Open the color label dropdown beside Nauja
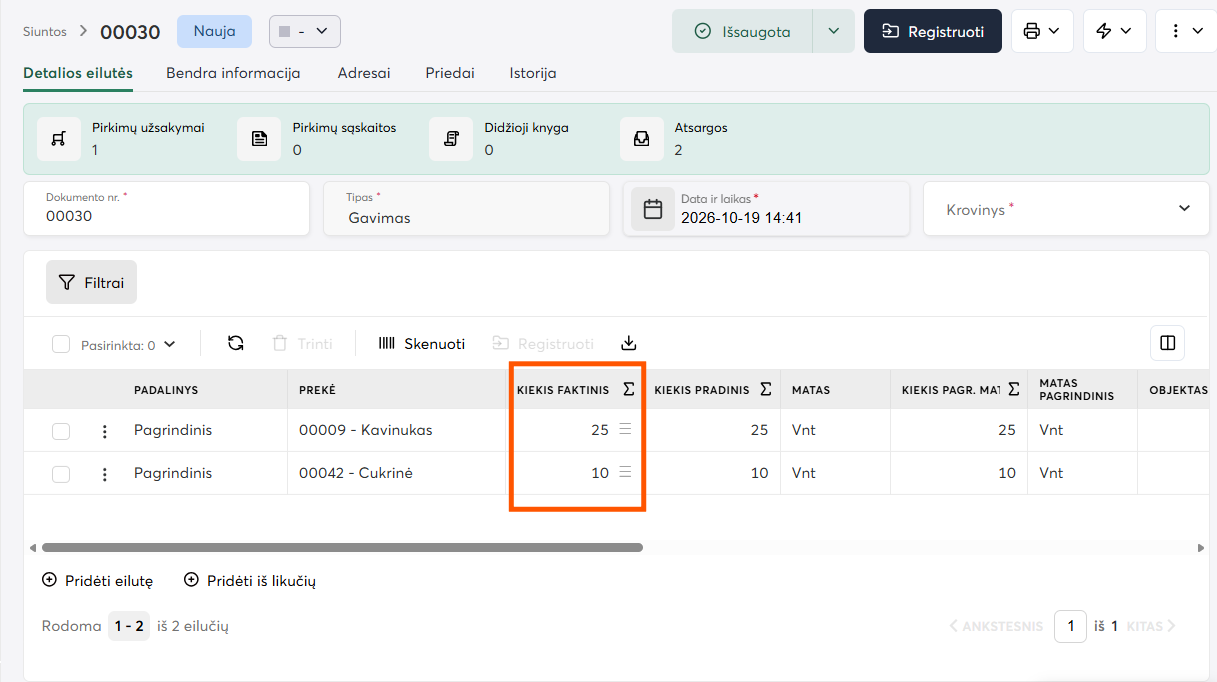 pyautogui.click(x=305, y=31)
